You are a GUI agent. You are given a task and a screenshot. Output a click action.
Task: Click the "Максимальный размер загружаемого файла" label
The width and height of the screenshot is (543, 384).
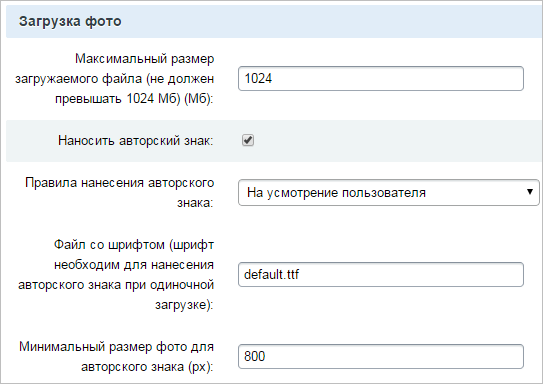(x=115, y=69)
